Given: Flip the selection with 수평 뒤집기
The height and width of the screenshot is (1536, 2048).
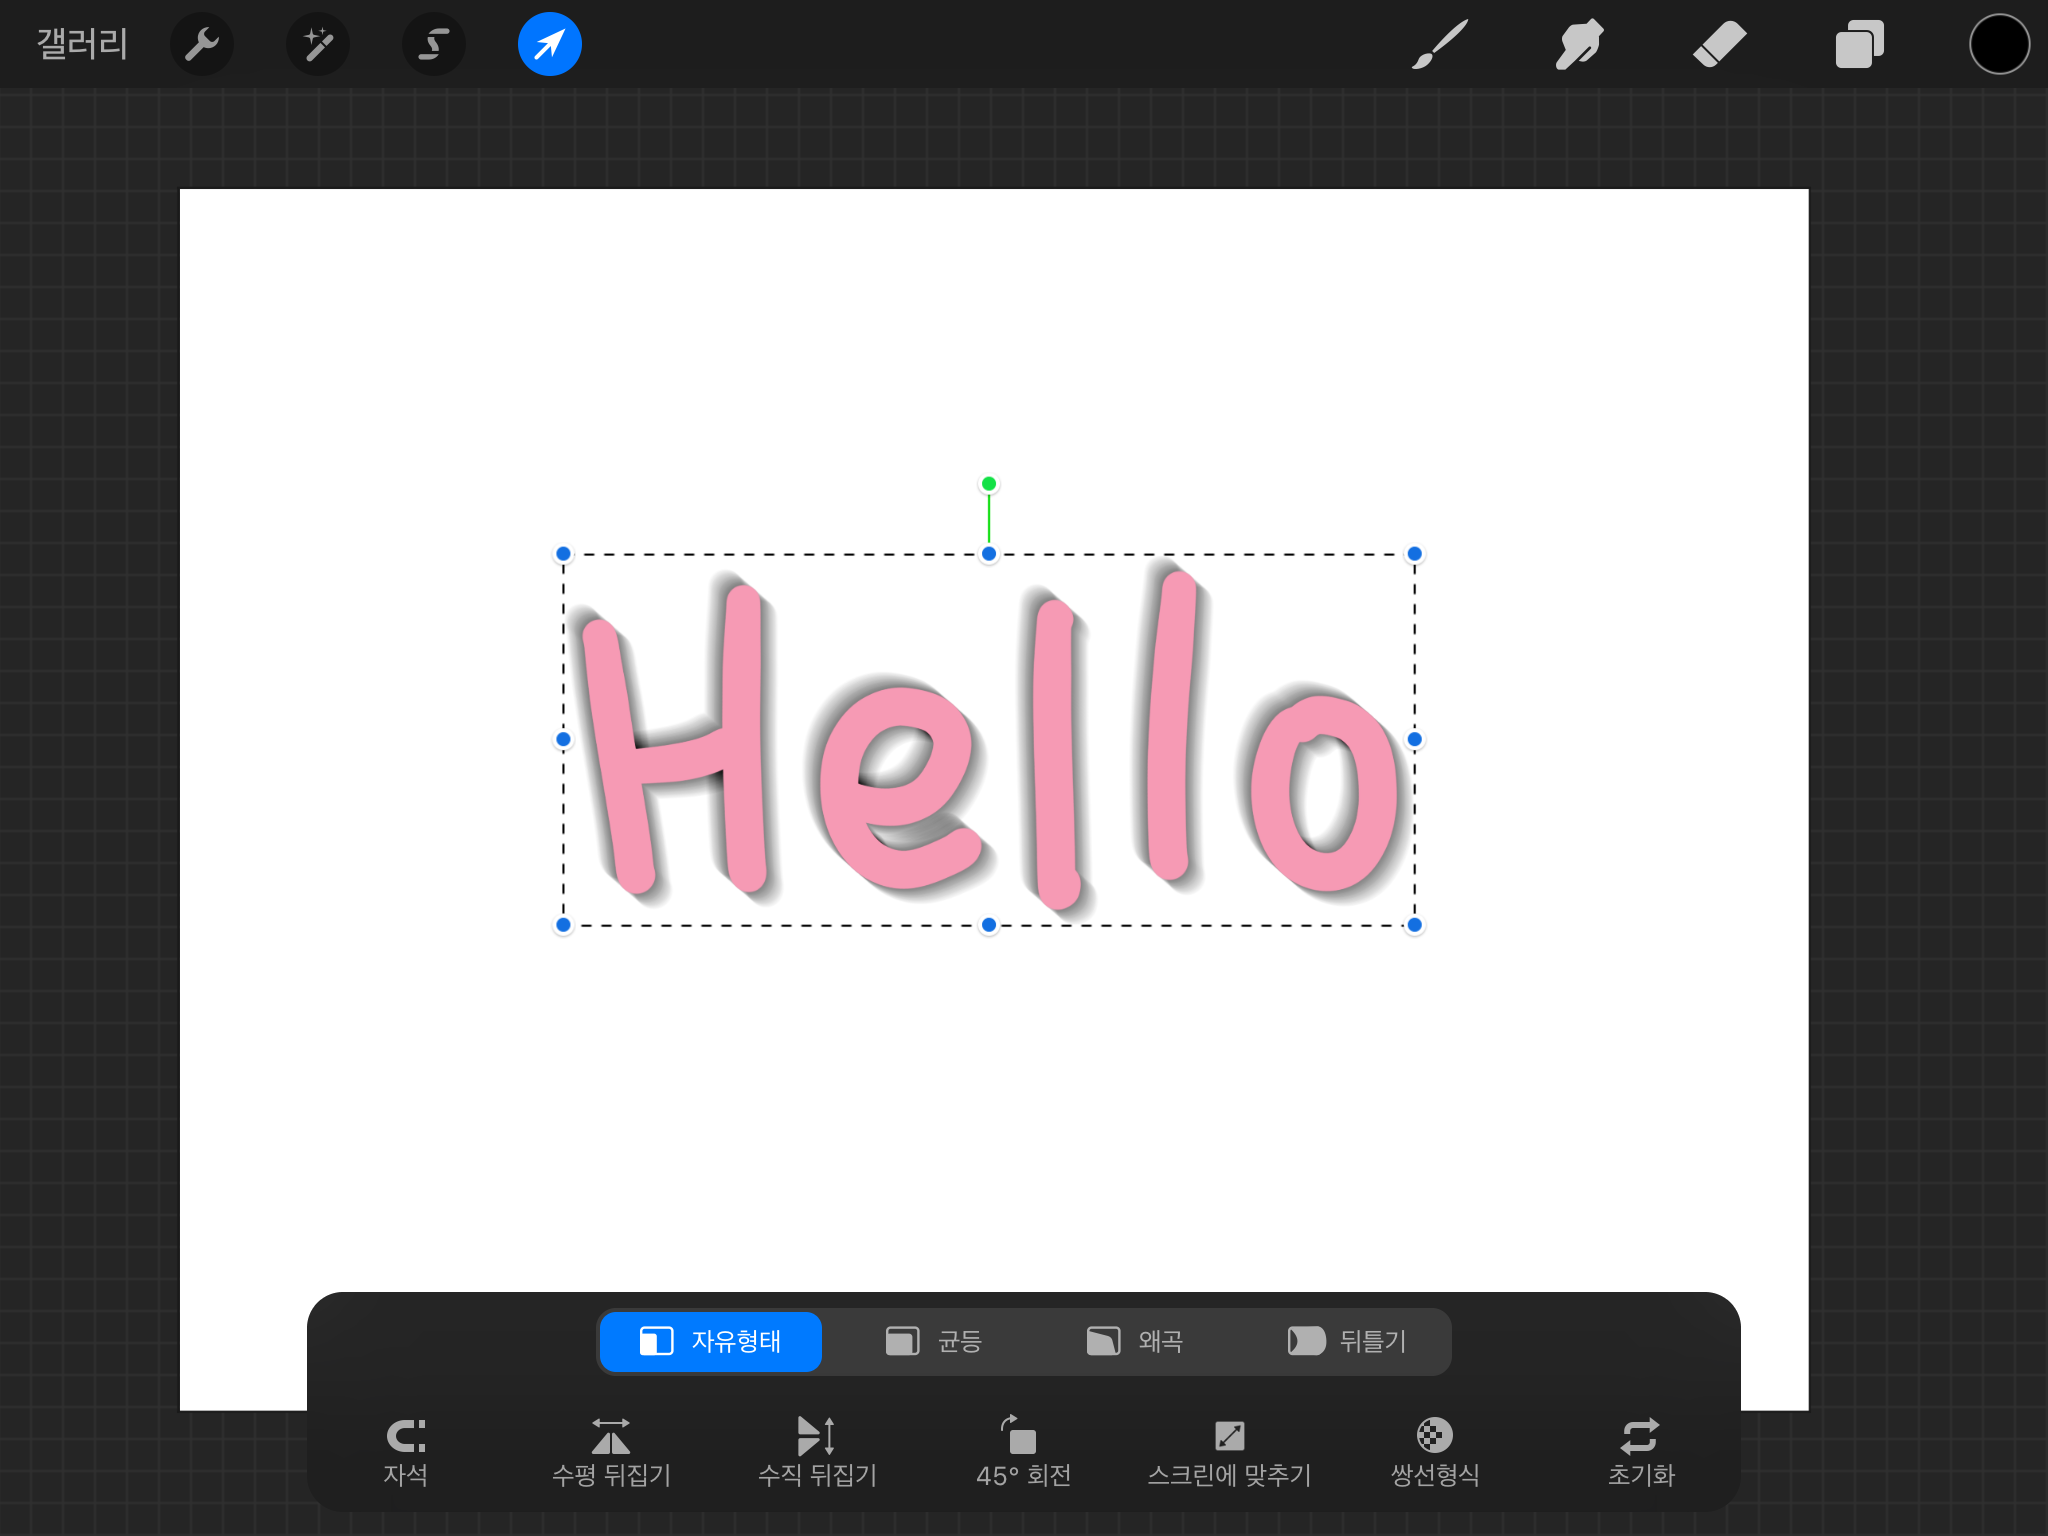Looking at the screenshot, I should (x=611, y=1450).
